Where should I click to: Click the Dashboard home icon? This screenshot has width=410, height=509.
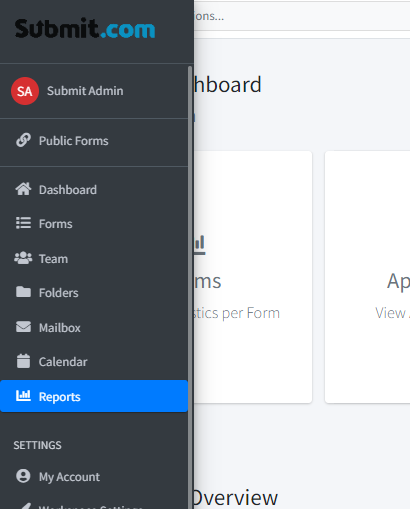[x=23, y=189]
